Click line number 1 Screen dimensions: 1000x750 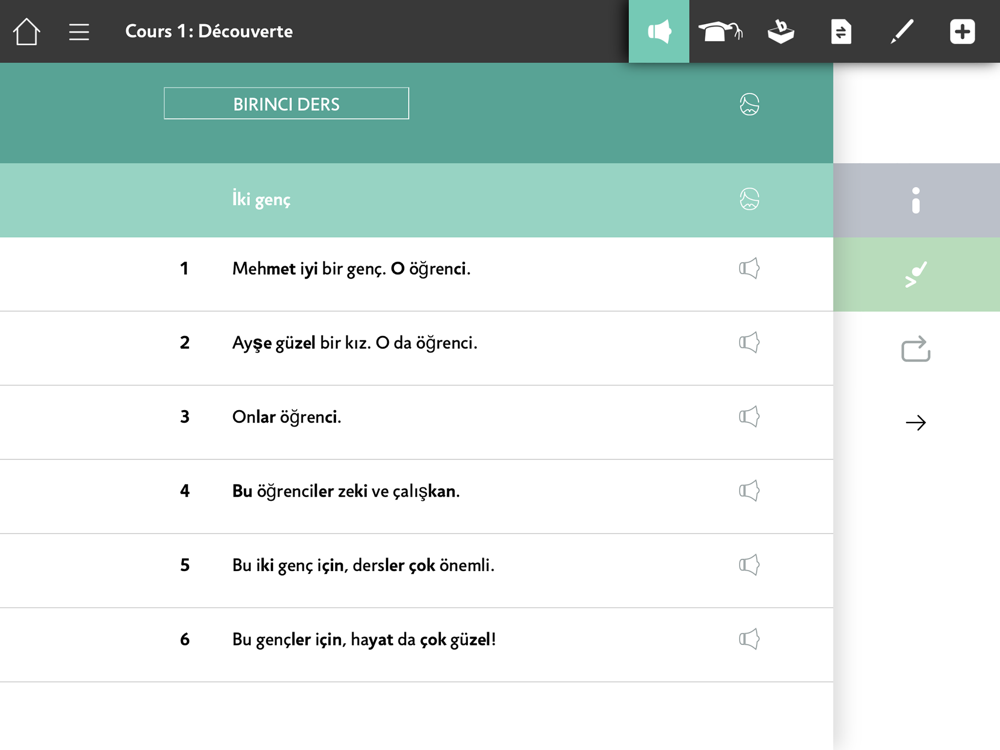[x=184, y=268]
